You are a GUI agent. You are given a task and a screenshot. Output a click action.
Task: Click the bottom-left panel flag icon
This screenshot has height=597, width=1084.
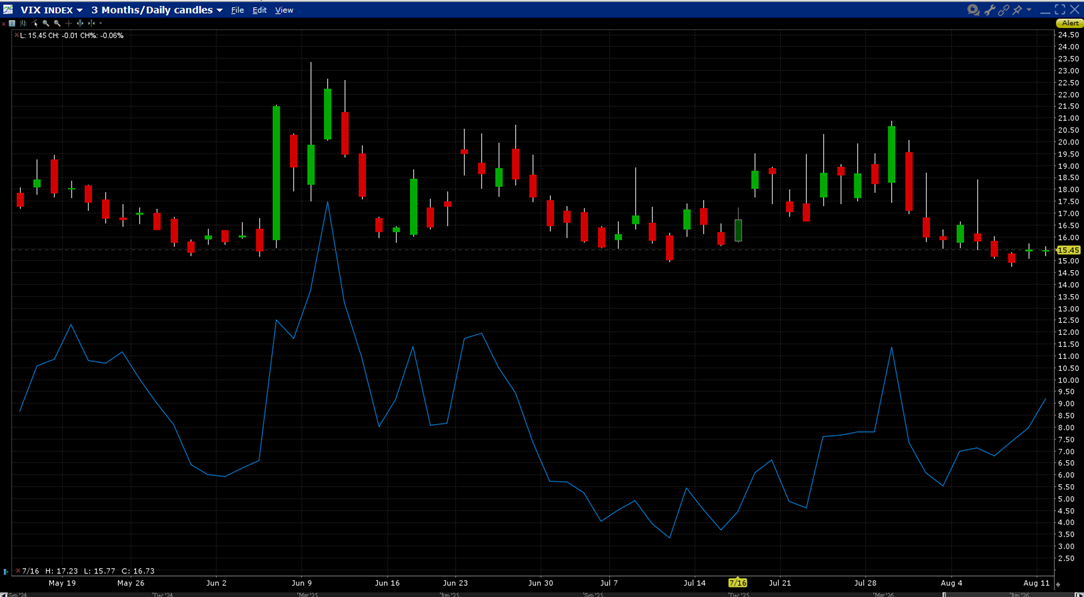(6, 571)
